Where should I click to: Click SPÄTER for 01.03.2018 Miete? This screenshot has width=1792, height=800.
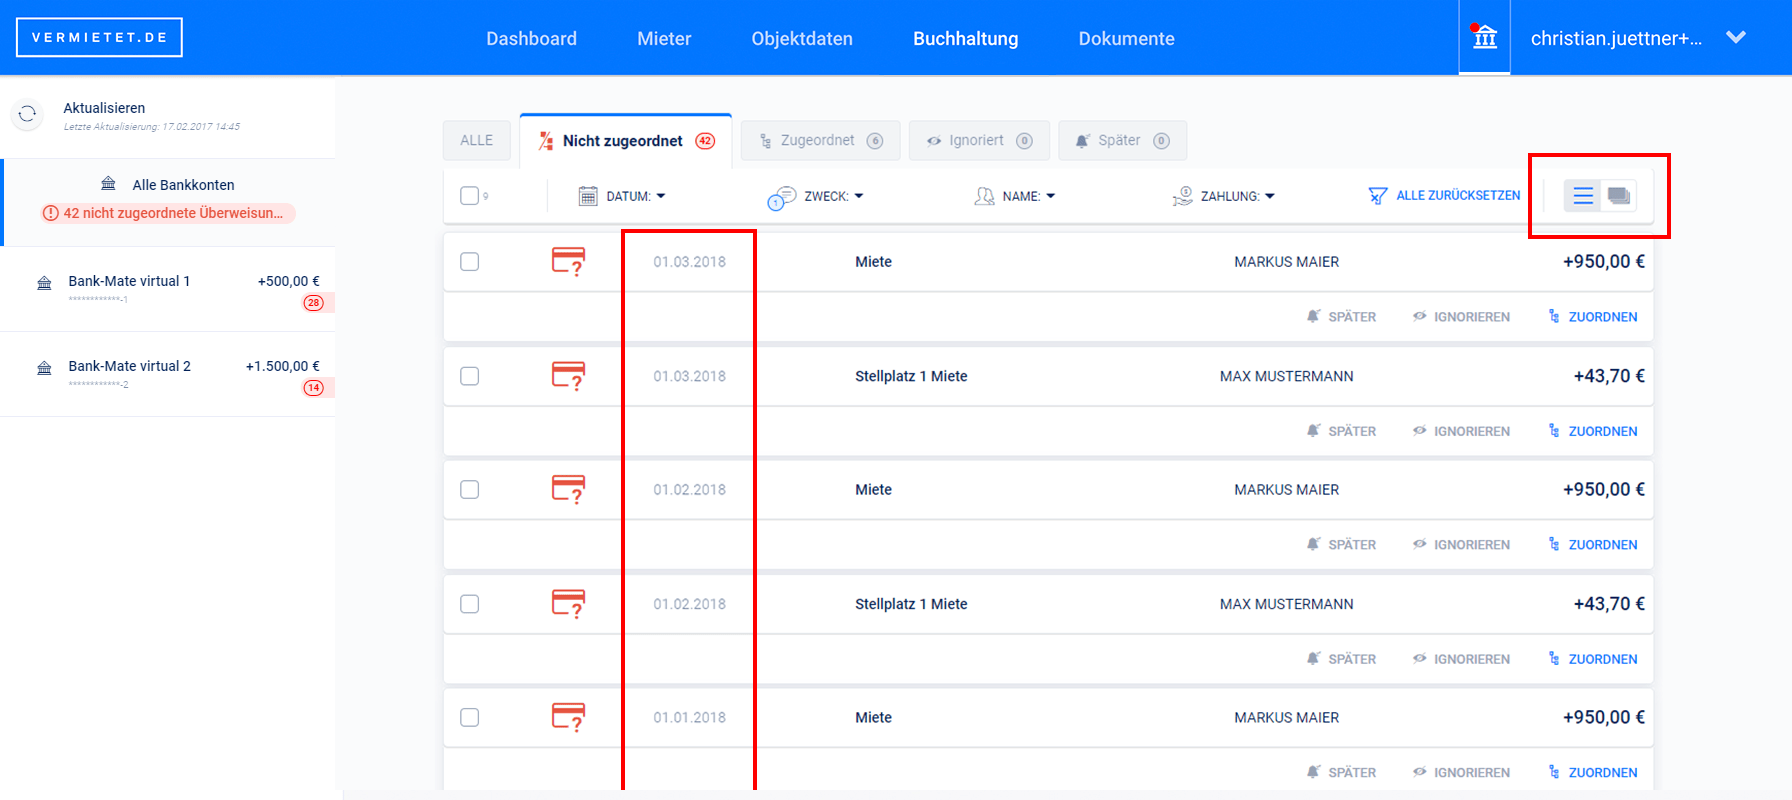click(1341, 317)
